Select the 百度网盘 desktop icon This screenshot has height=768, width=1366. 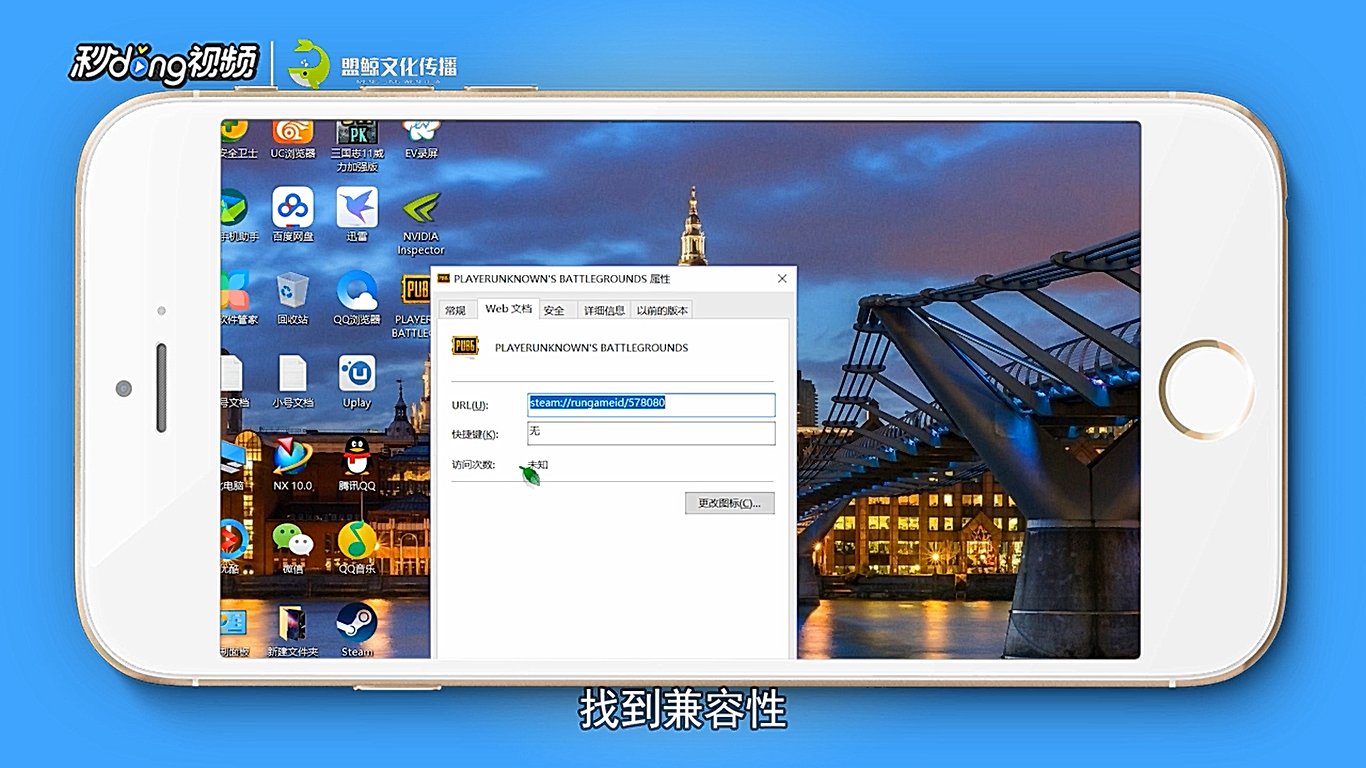(x=293, y=214)
